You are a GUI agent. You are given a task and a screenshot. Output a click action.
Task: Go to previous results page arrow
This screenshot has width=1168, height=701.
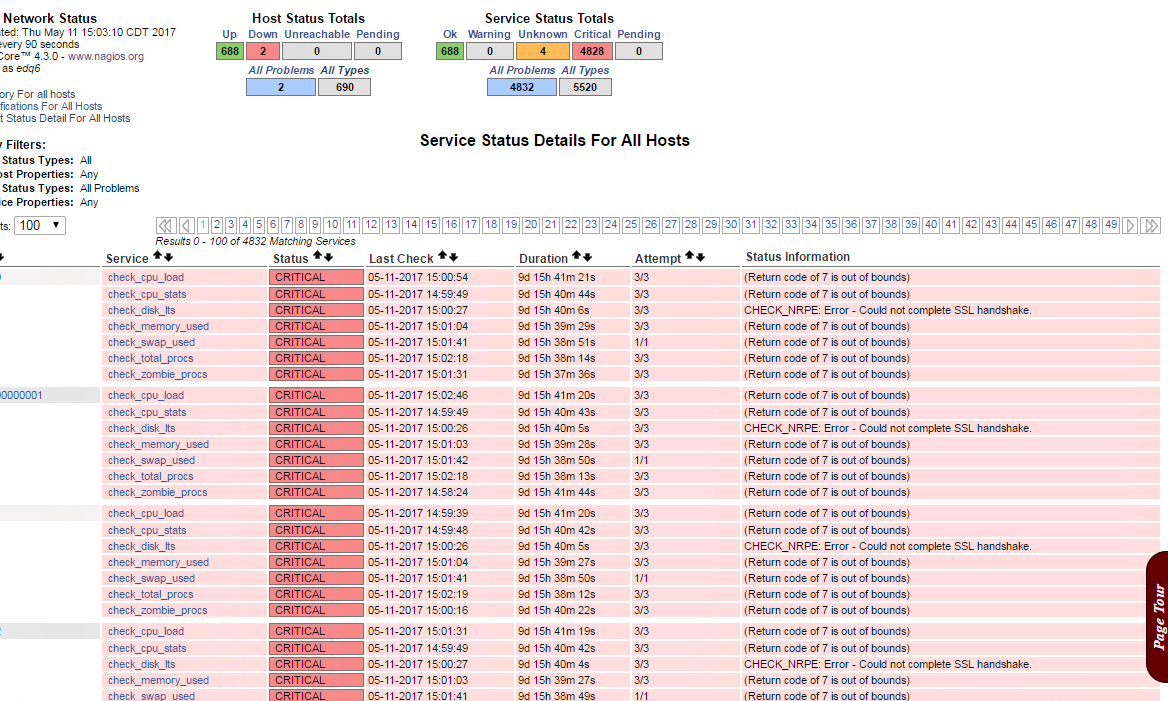[187, 225]
